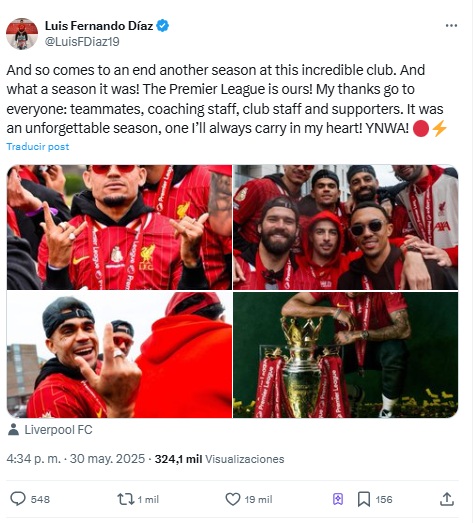The width and height of the screenshot is (474, 523).
Task: Open the Liverpool FC tagged account
Action: [x=58, y=430]
